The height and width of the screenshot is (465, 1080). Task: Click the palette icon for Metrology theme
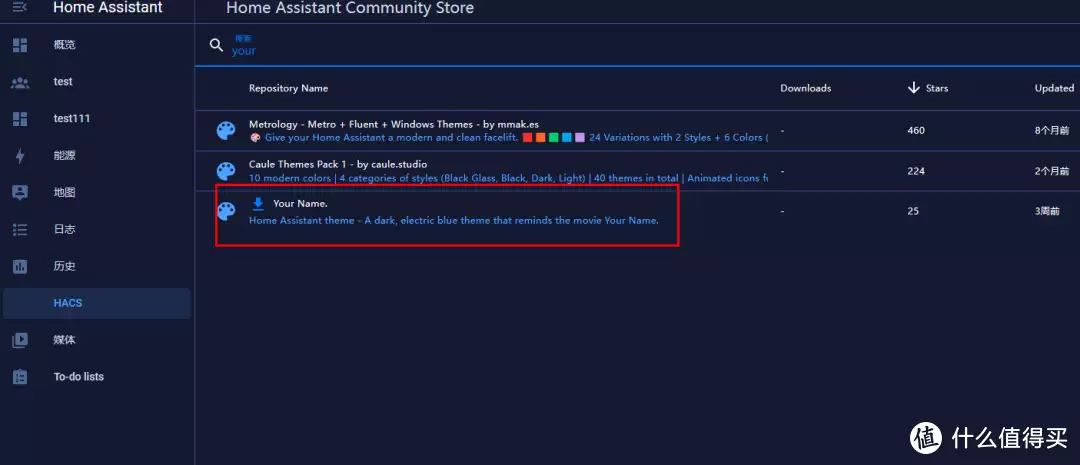(x=226, y=130)
